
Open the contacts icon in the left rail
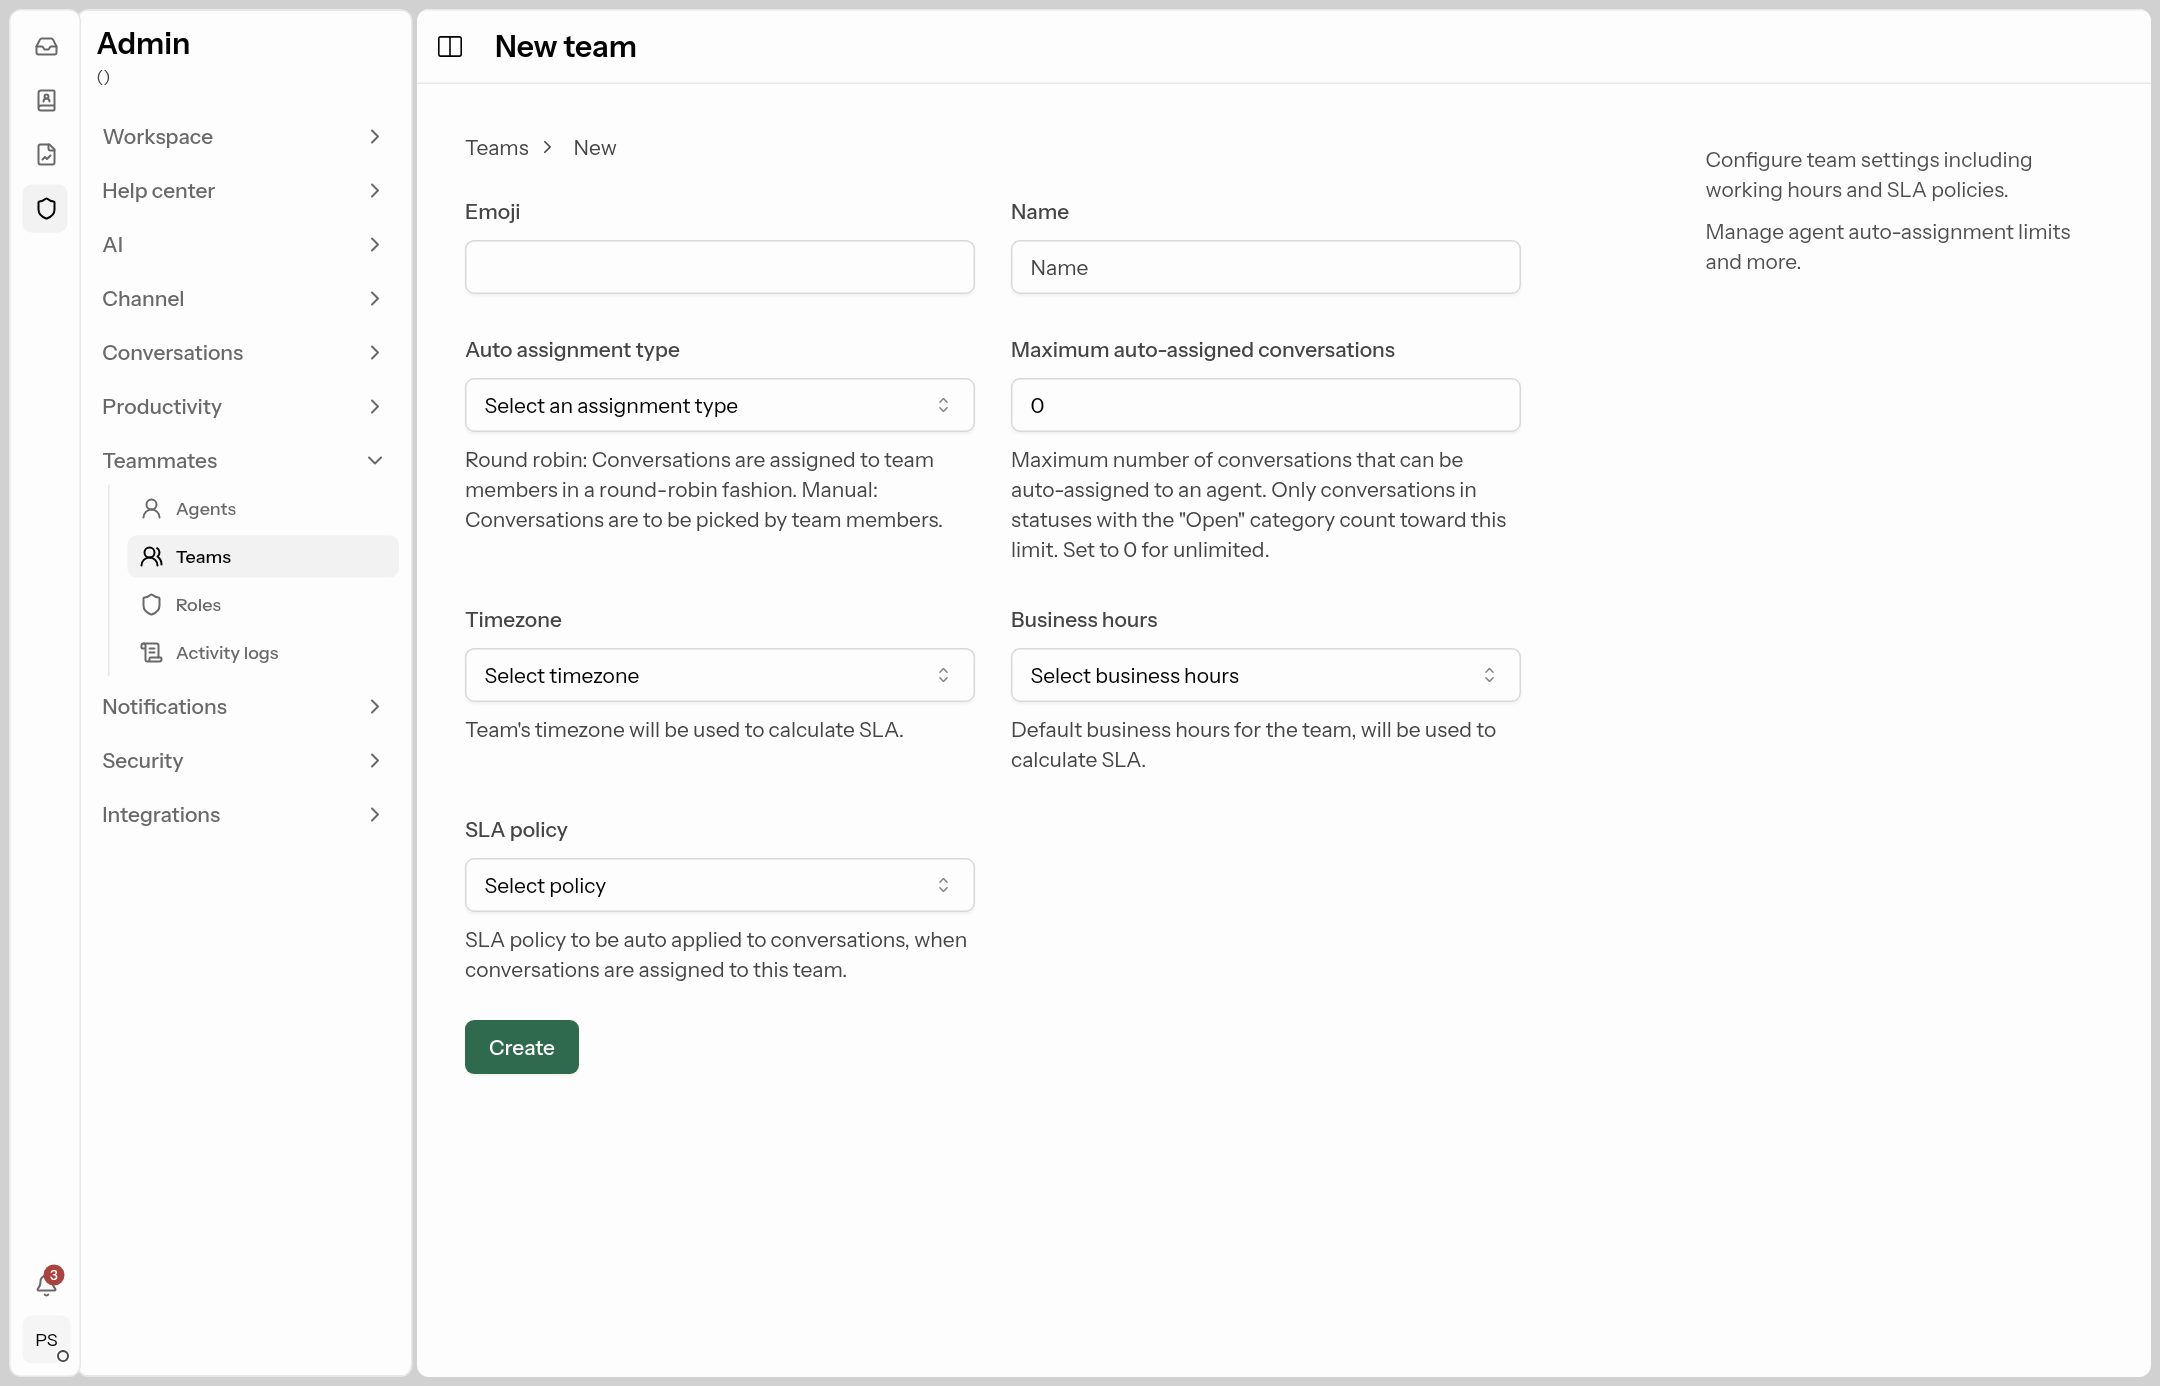pyautogui.click(x=46, y=101)
